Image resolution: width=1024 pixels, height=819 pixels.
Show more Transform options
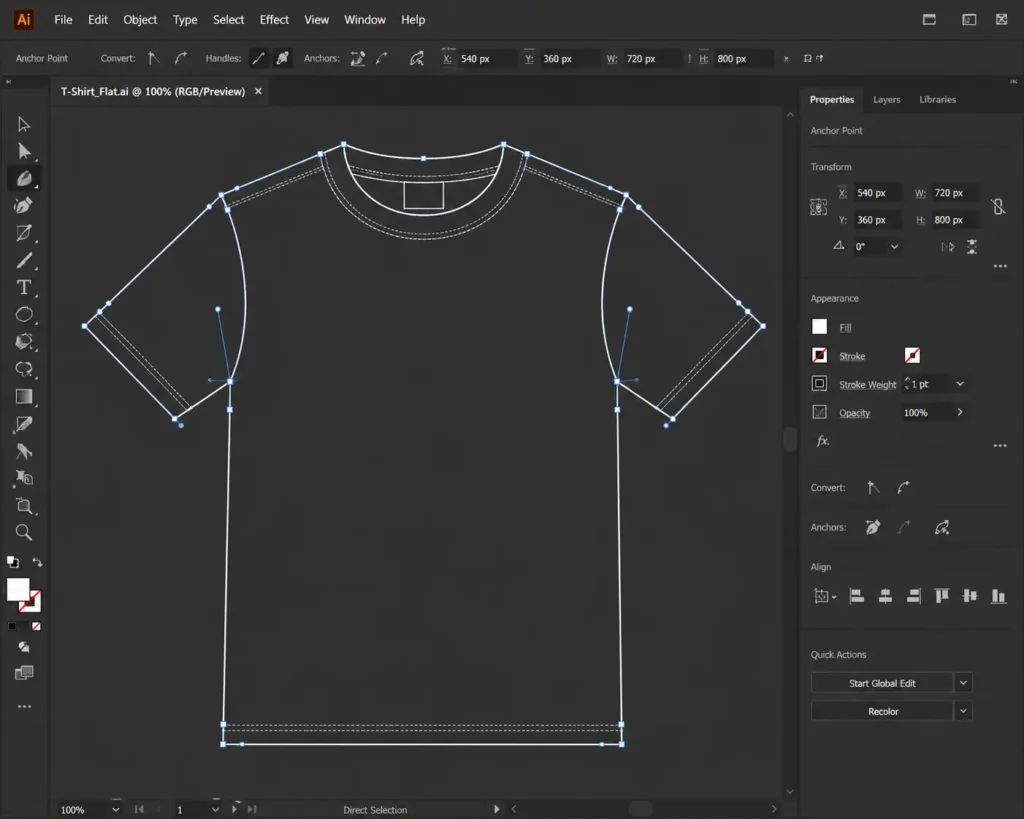1000,266
